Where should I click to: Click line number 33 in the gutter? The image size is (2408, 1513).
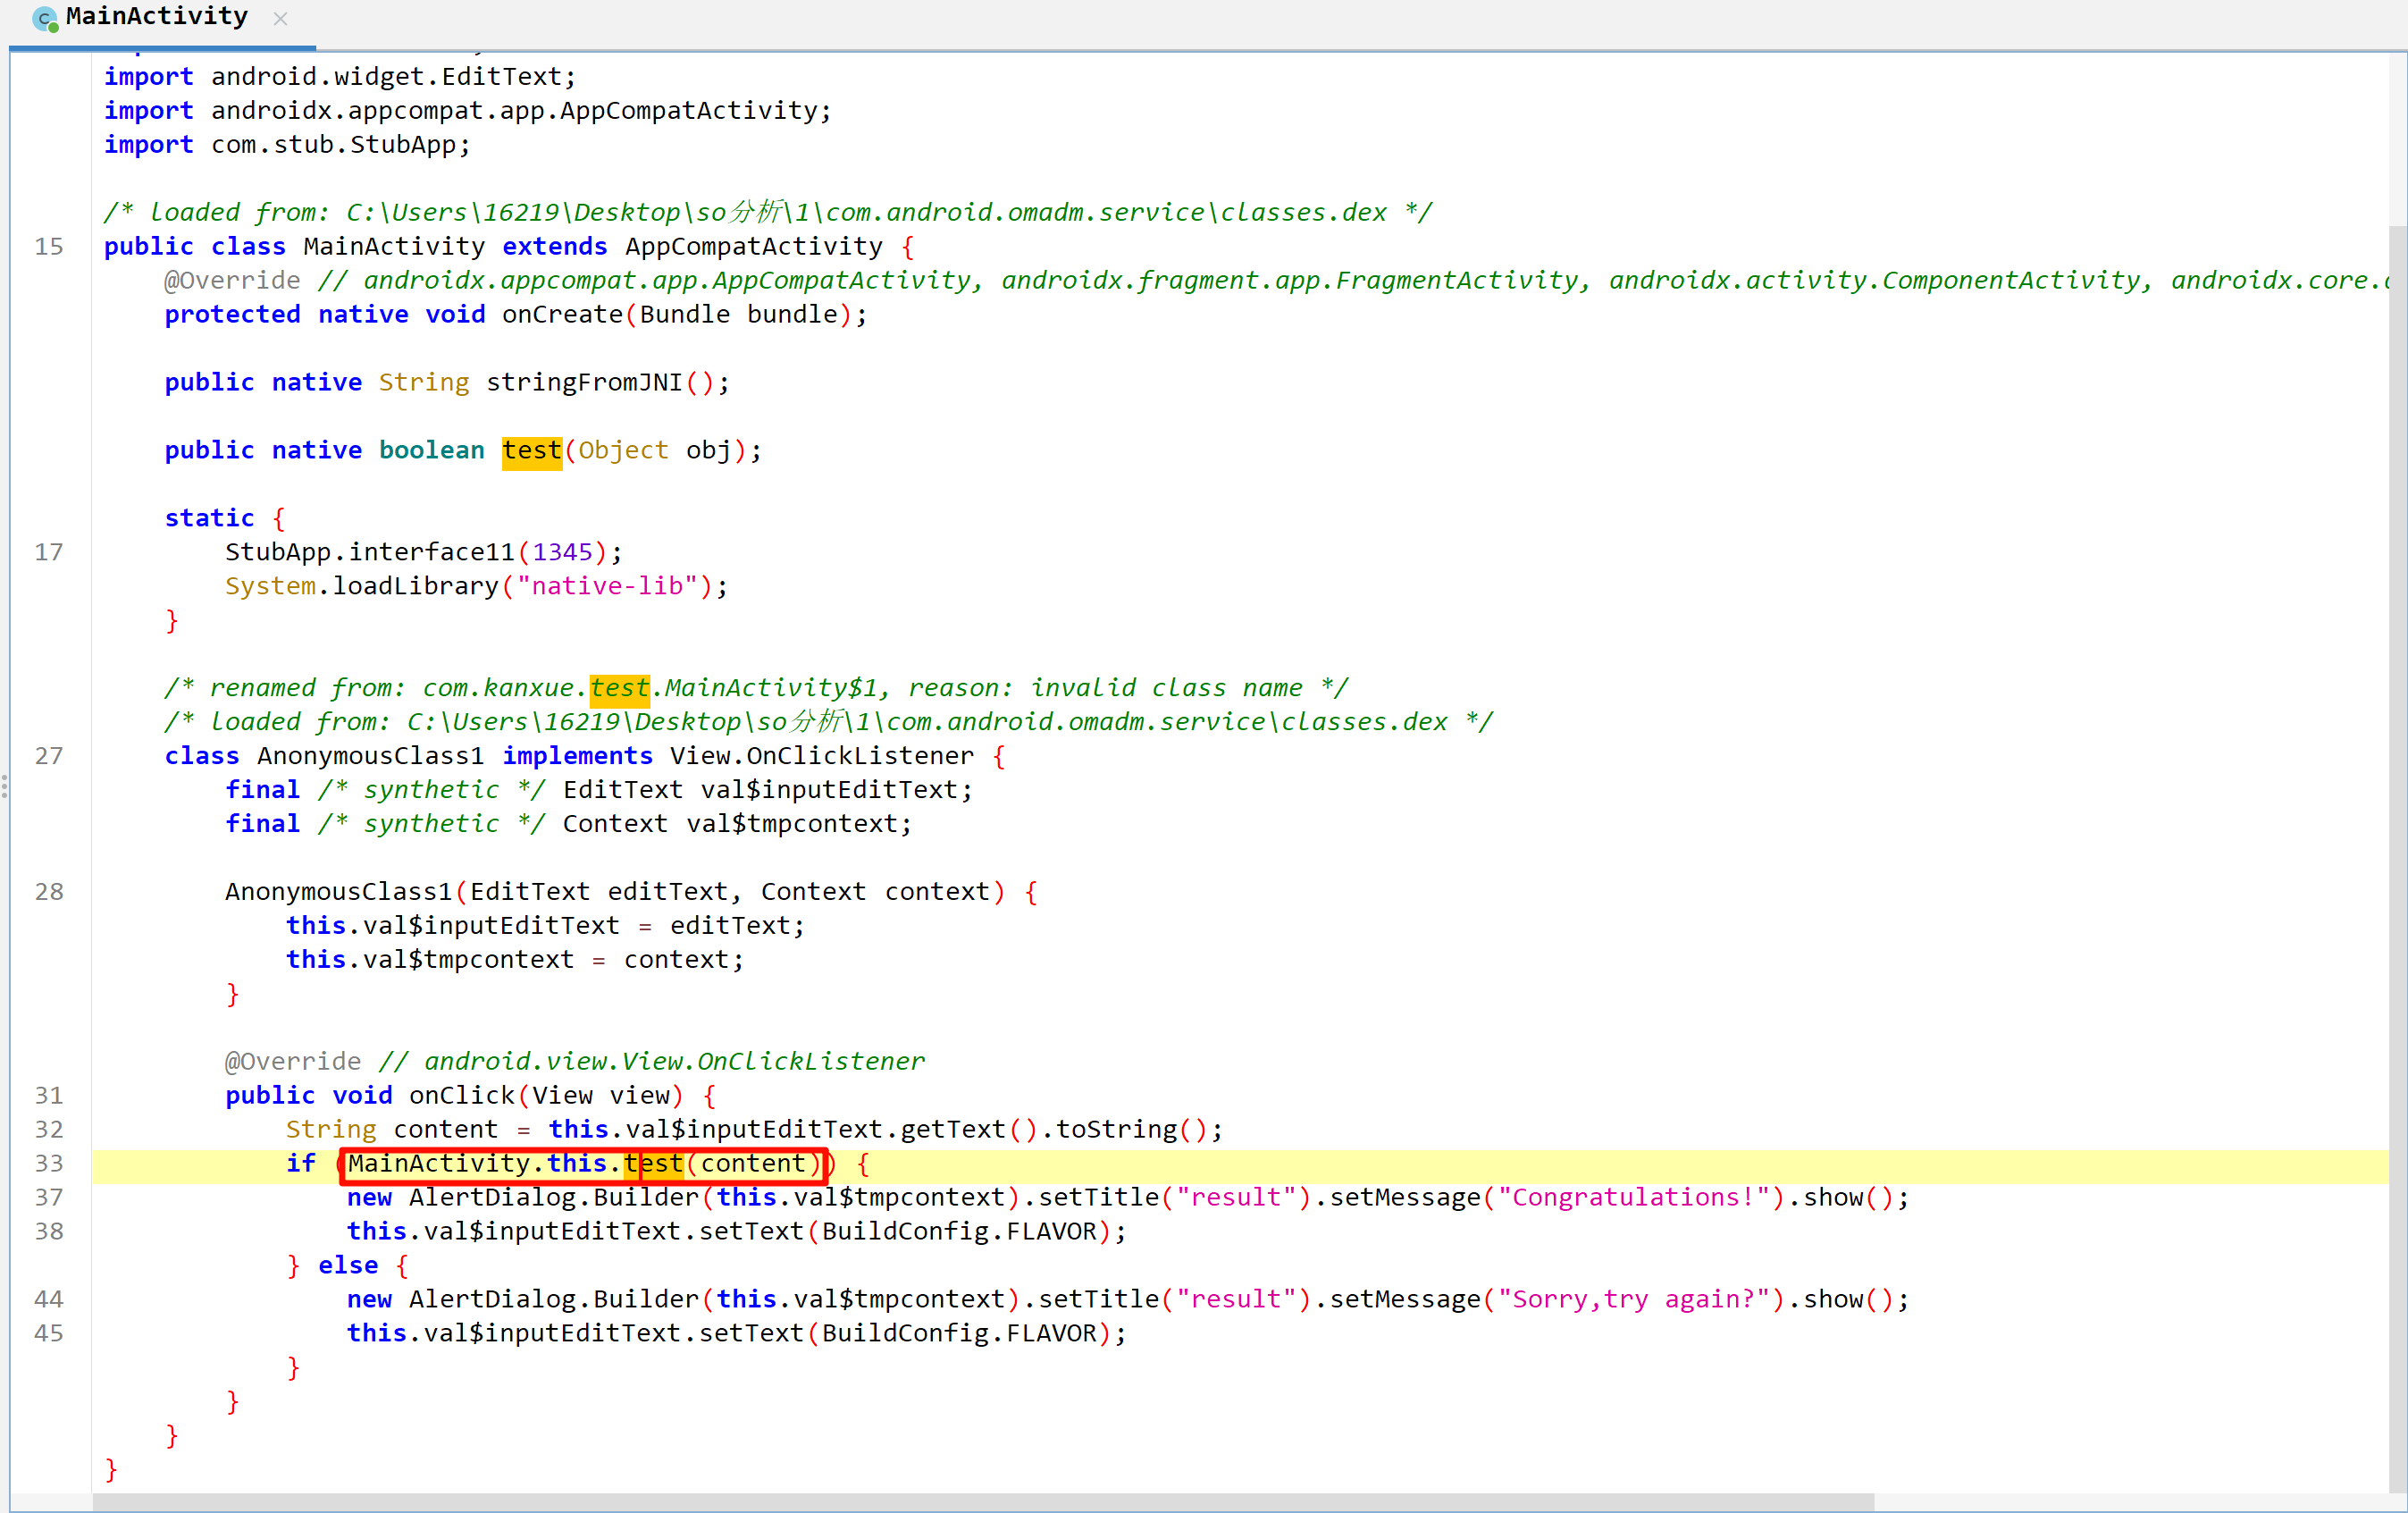coord(48,1164)
